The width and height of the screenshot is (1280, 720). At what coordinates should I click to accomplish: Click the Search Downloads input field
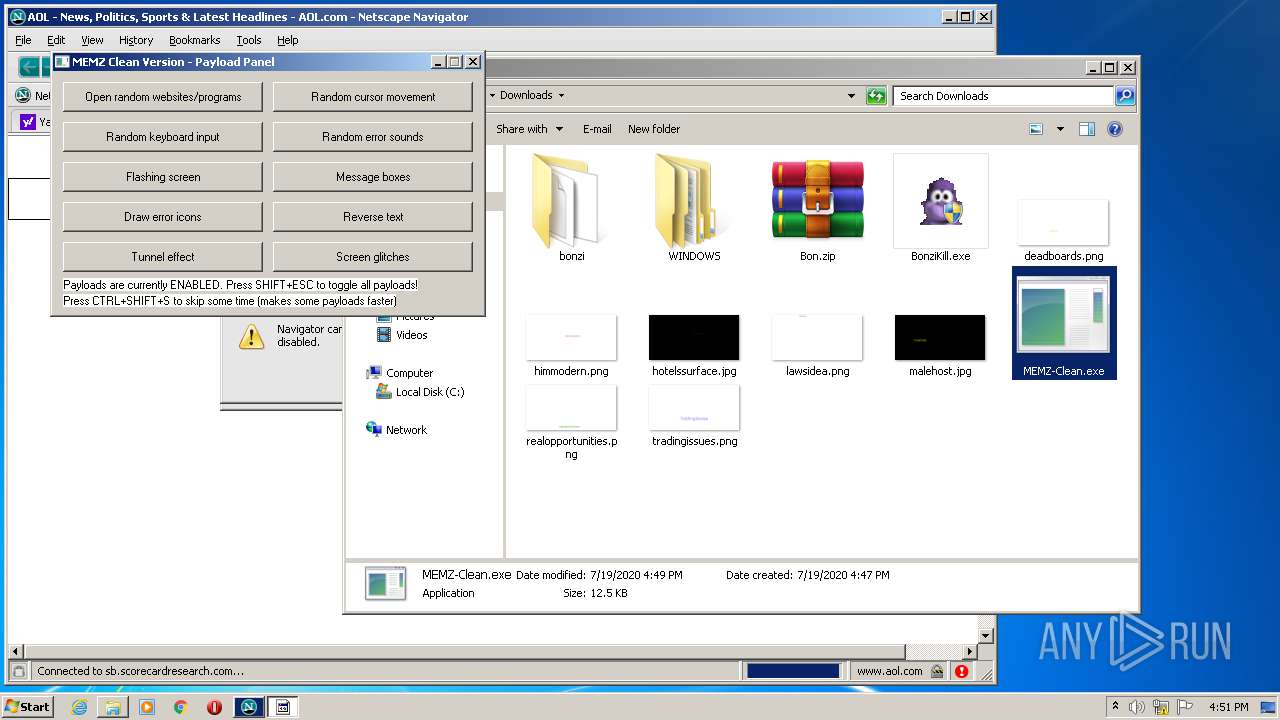tap(1003, 96)
